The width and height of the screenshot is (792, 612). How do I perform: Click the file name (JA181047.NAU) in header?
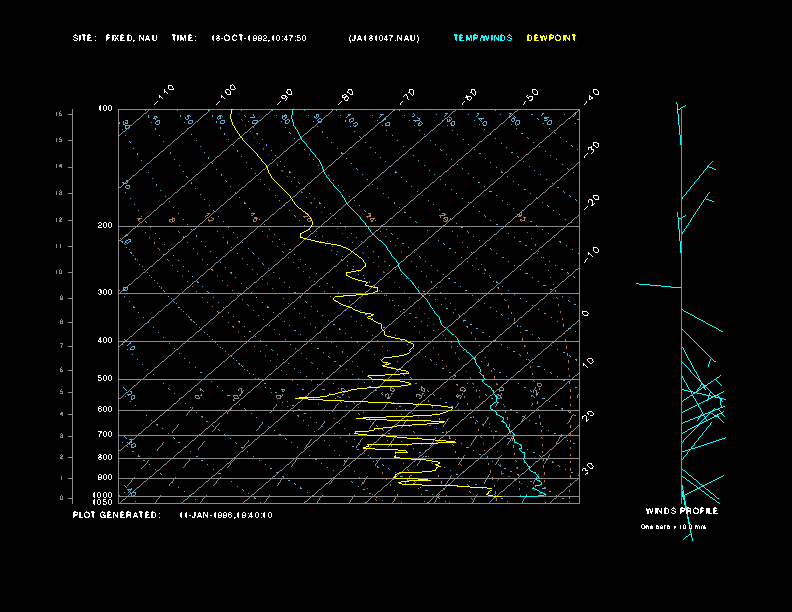click(x=384, y=38)
